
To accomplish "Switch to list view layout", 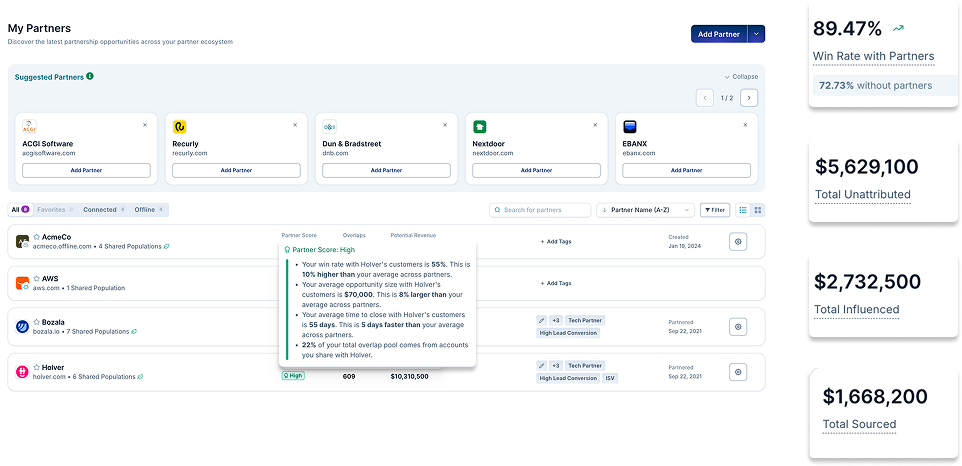I will click(743, 210).
